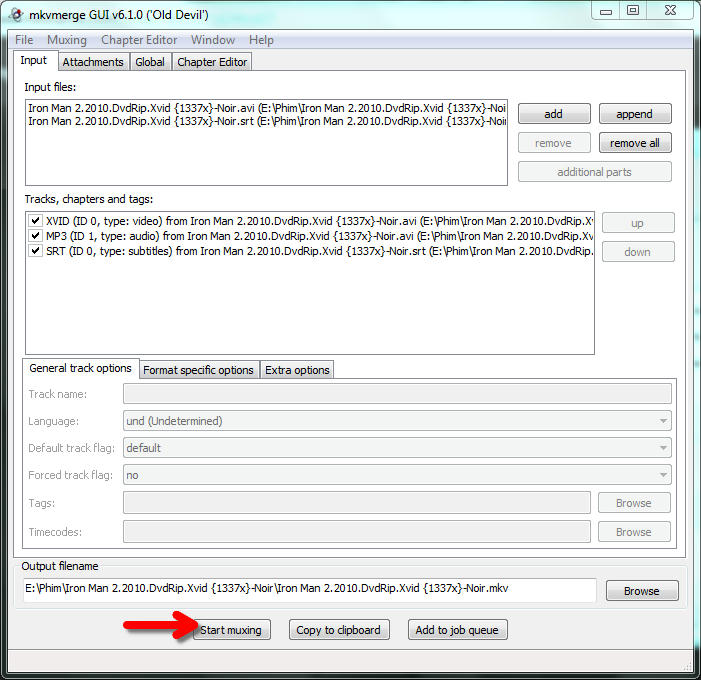Image resolution: width=701 pixels, height=680 pixels.
Task: Open the Extra options tab
Action: coord(297,370)
